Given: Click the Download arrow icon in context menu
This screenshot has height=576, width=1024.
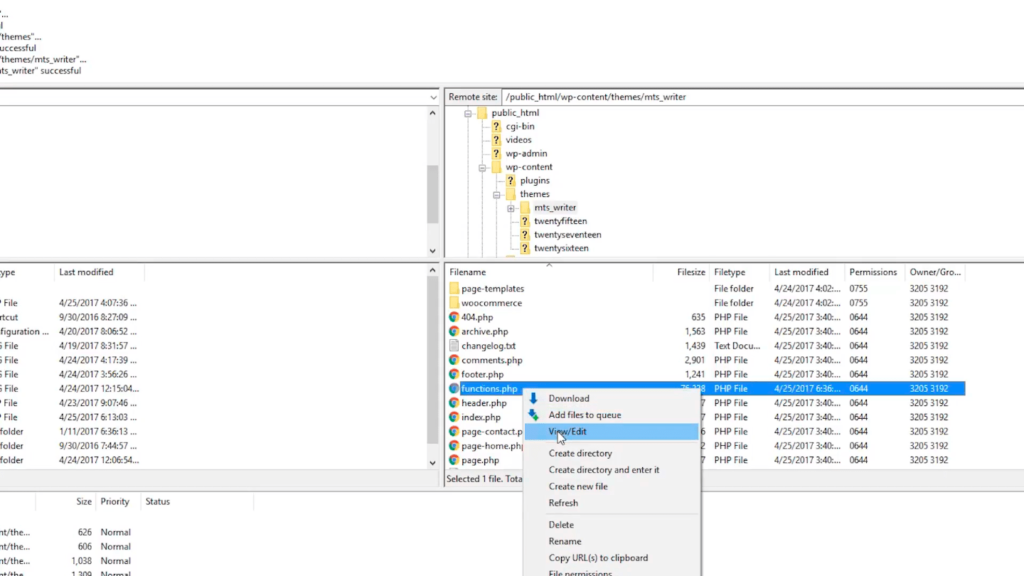Looking at the screenshot, I should 534,398.
